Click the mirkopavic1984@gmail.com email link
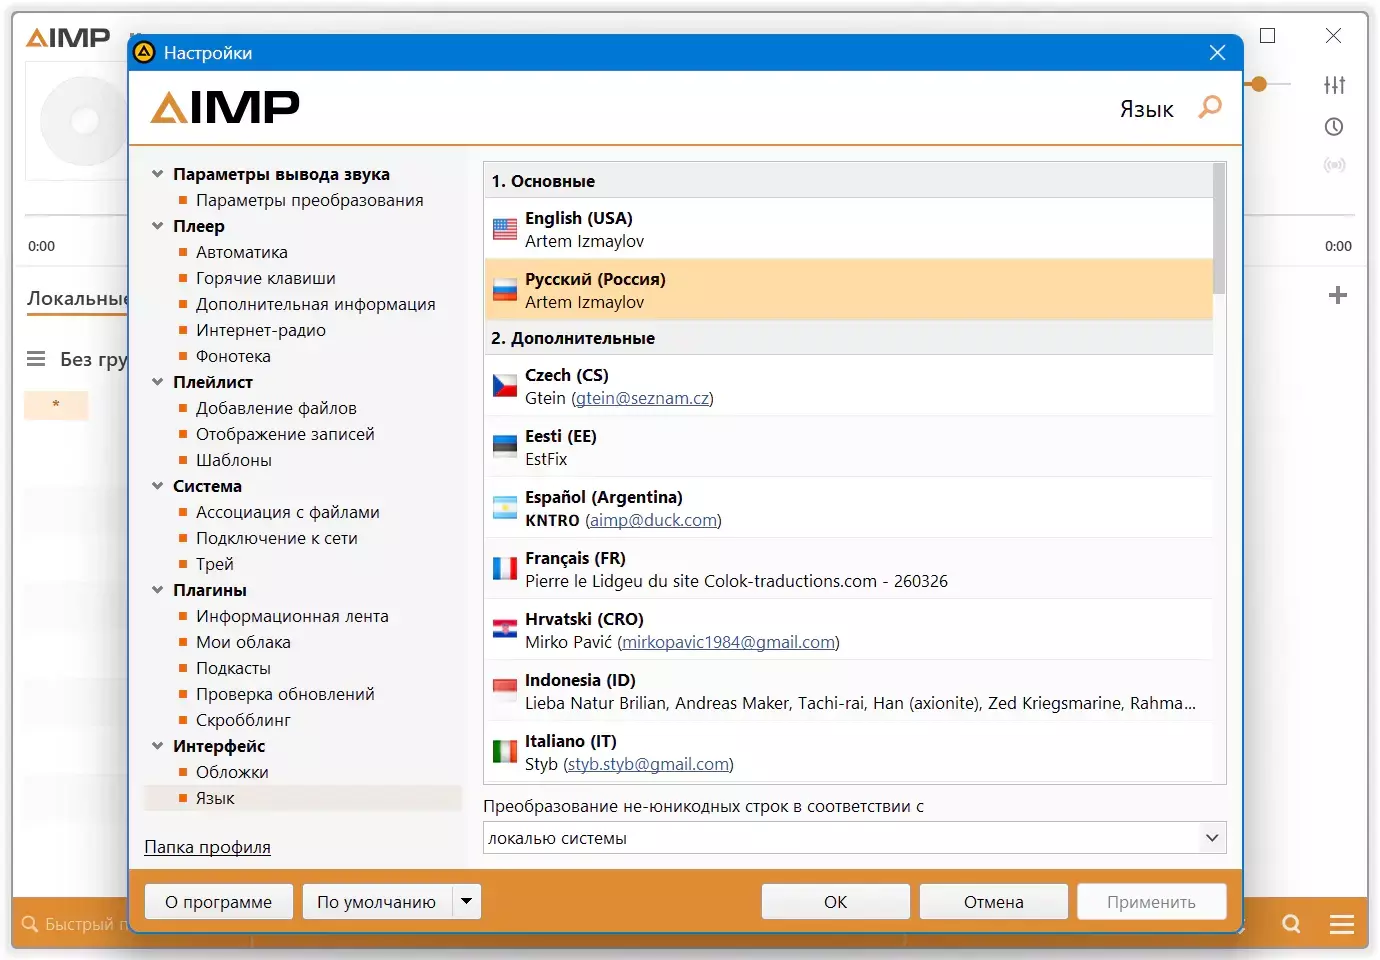1380x960 pixels. pyautogui.click(x=729, y=642)
